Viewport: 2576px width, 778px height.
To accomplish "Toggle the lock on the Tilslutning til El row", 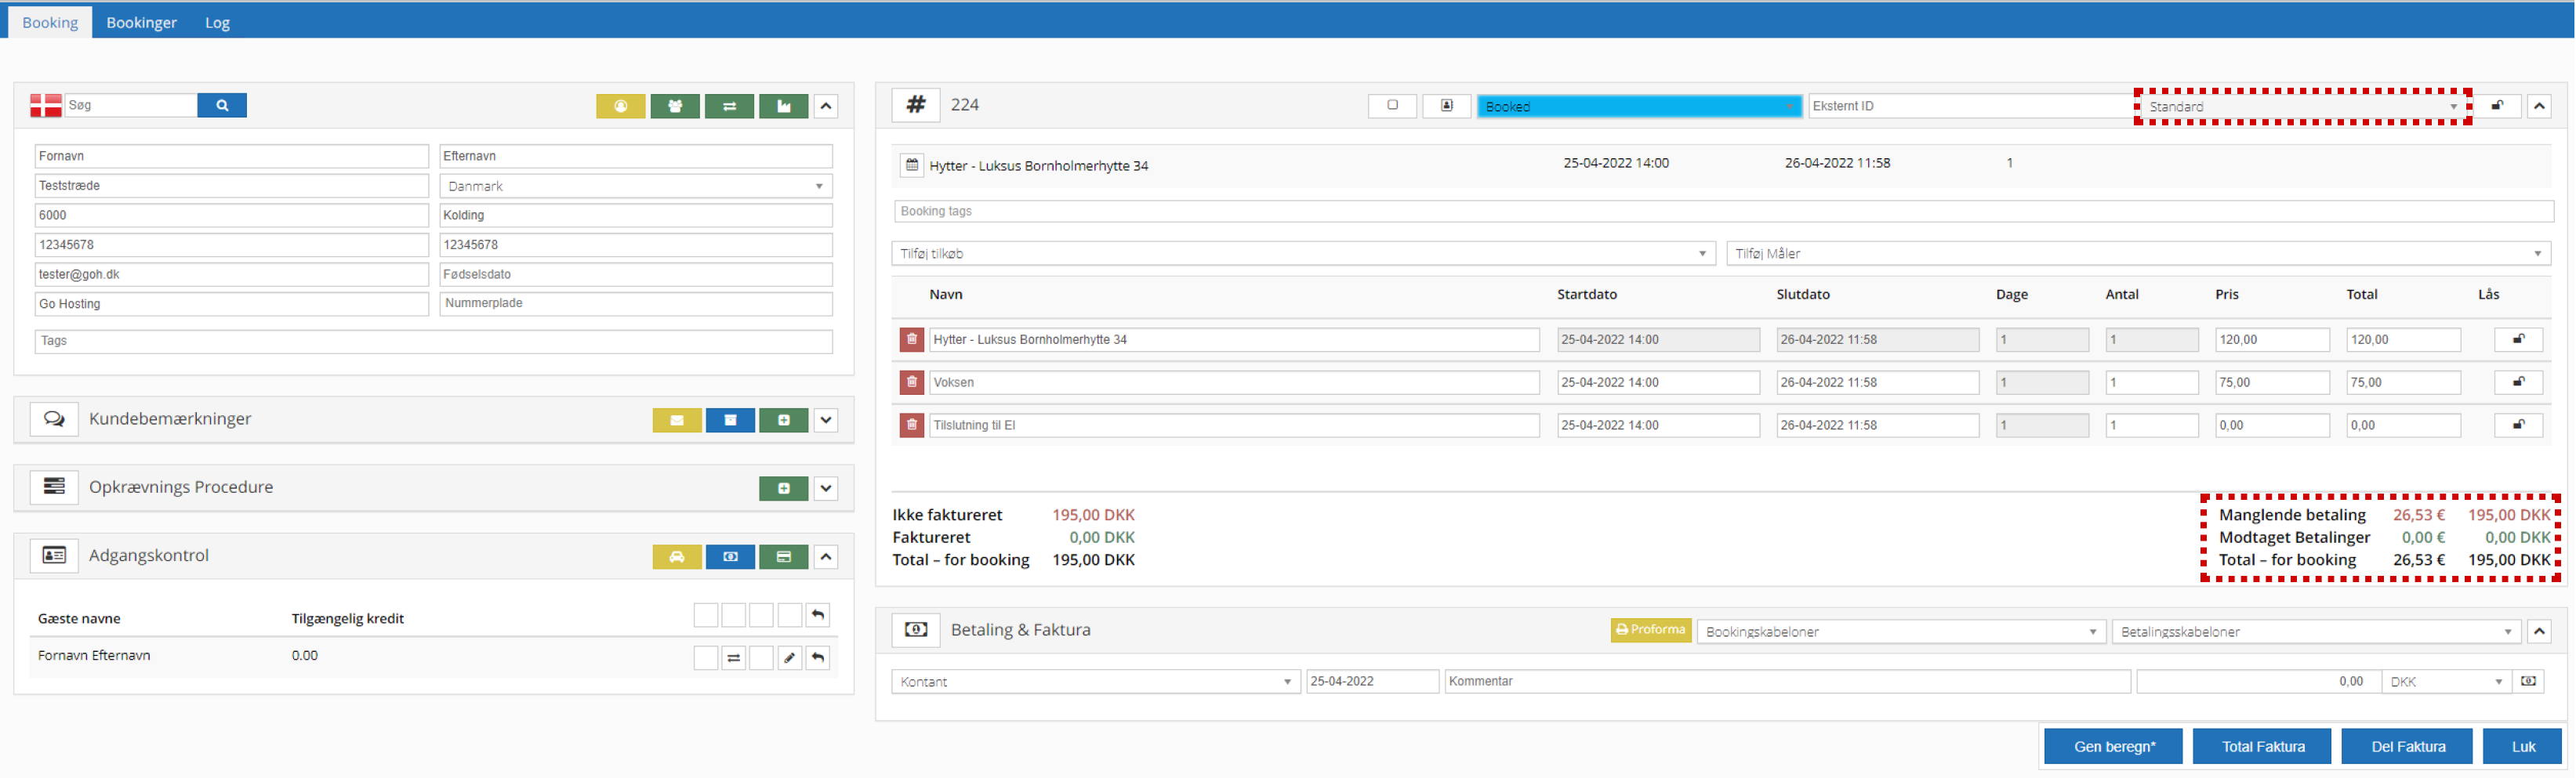I will (x=2518, y=425).
